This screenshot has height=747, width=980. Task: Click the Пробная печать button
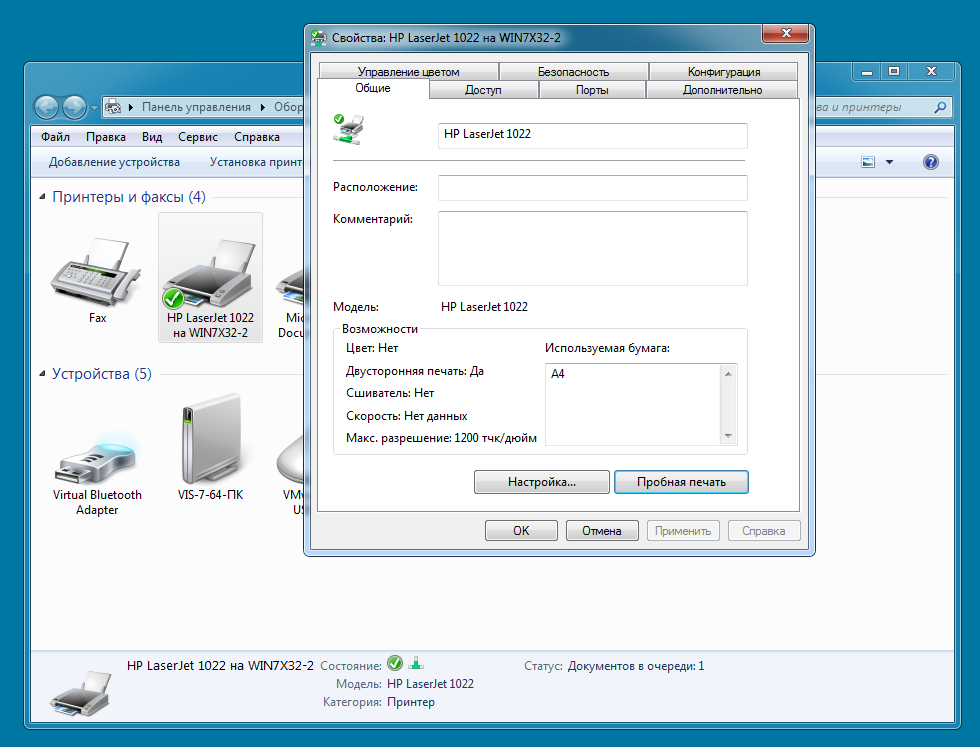click(681, 482)
